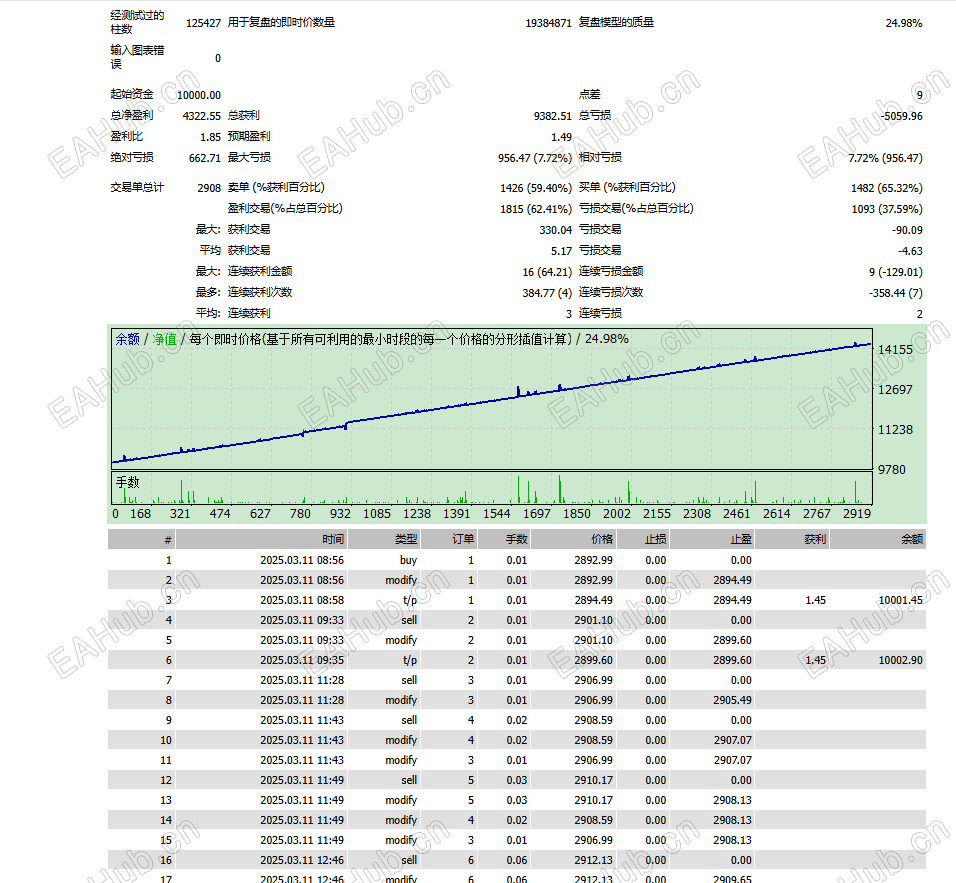The image size is (956, 883).
Task: Select the maximal drawdown 956.47 (7.72%)
Action: [x=535, y=158]
